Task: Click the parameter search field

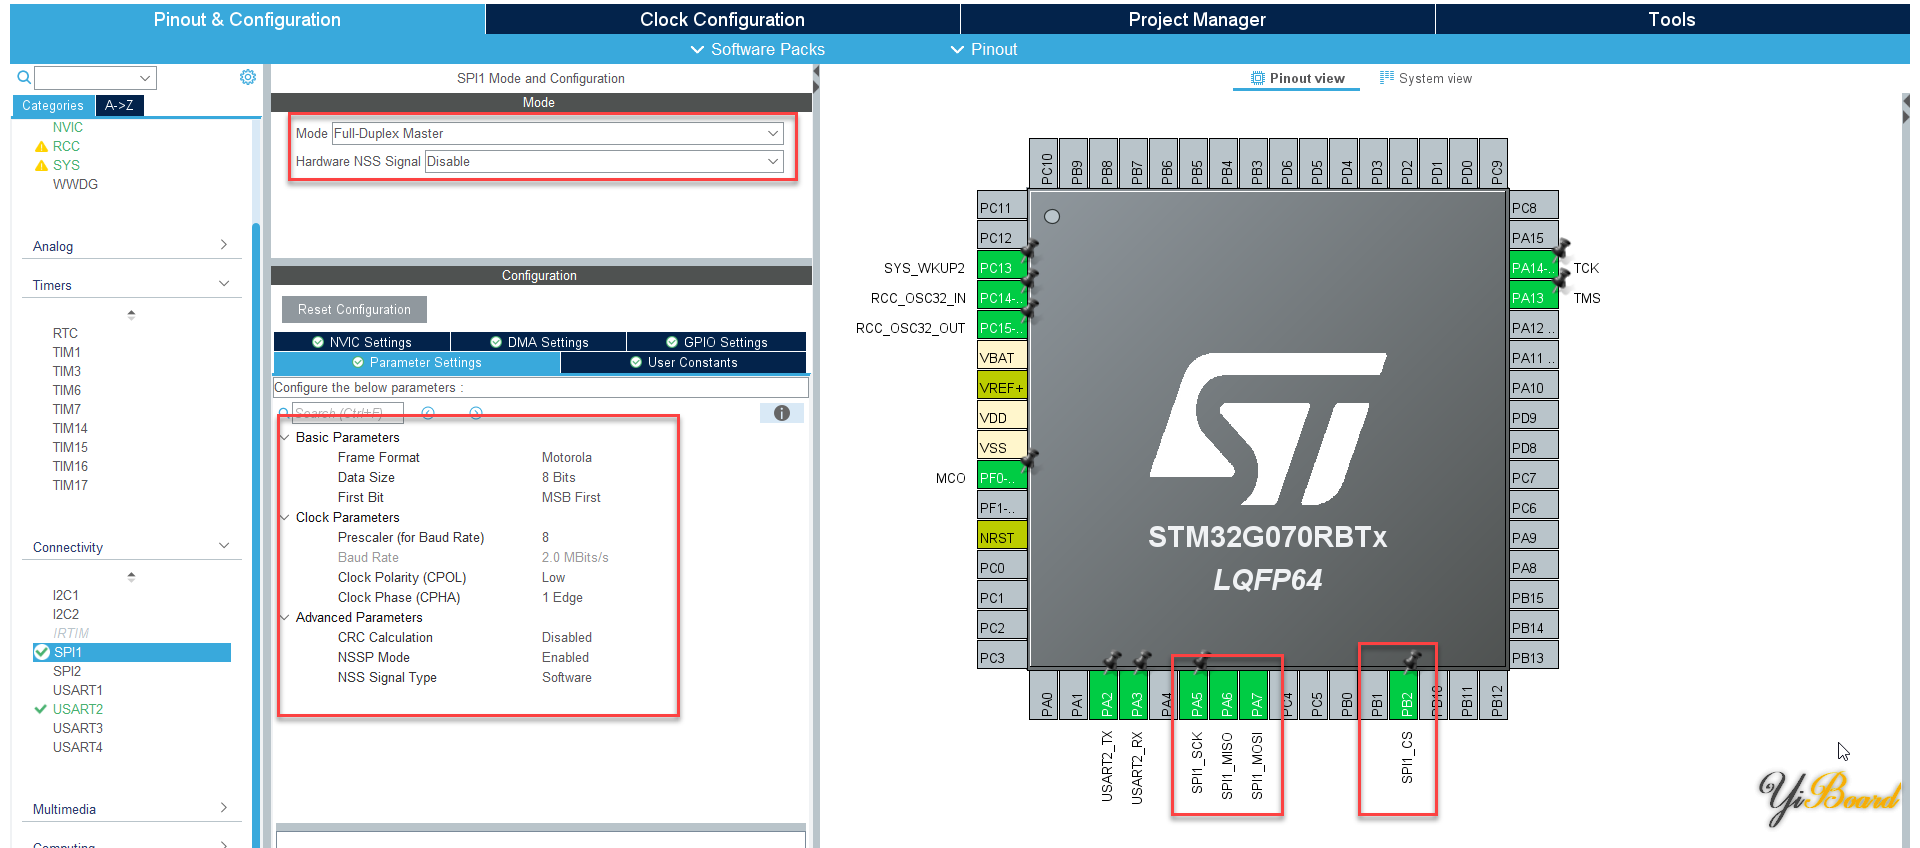Action: [x=348, y=413]
